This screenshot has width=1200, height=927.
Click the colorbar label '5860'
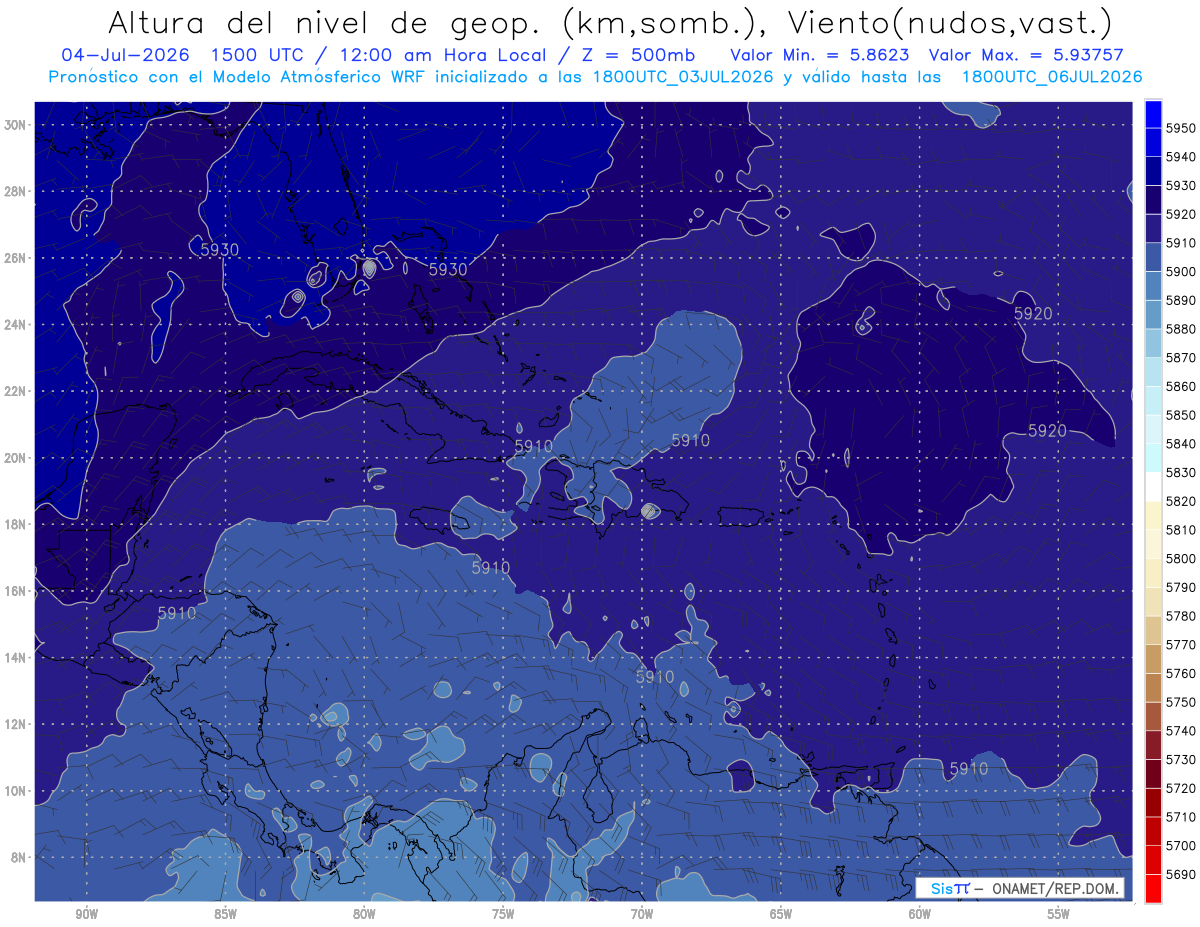click(x=1181, y=387)
